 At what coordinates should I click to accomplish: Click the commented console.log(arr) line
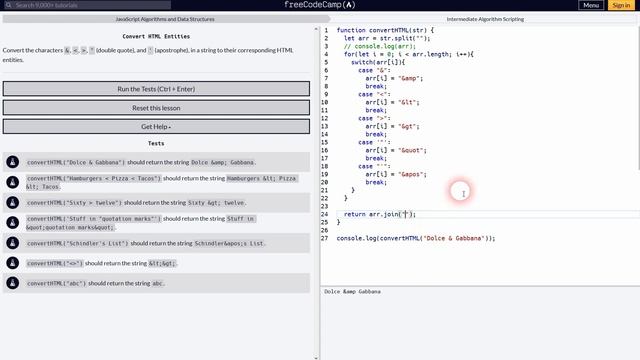(380, 46)
